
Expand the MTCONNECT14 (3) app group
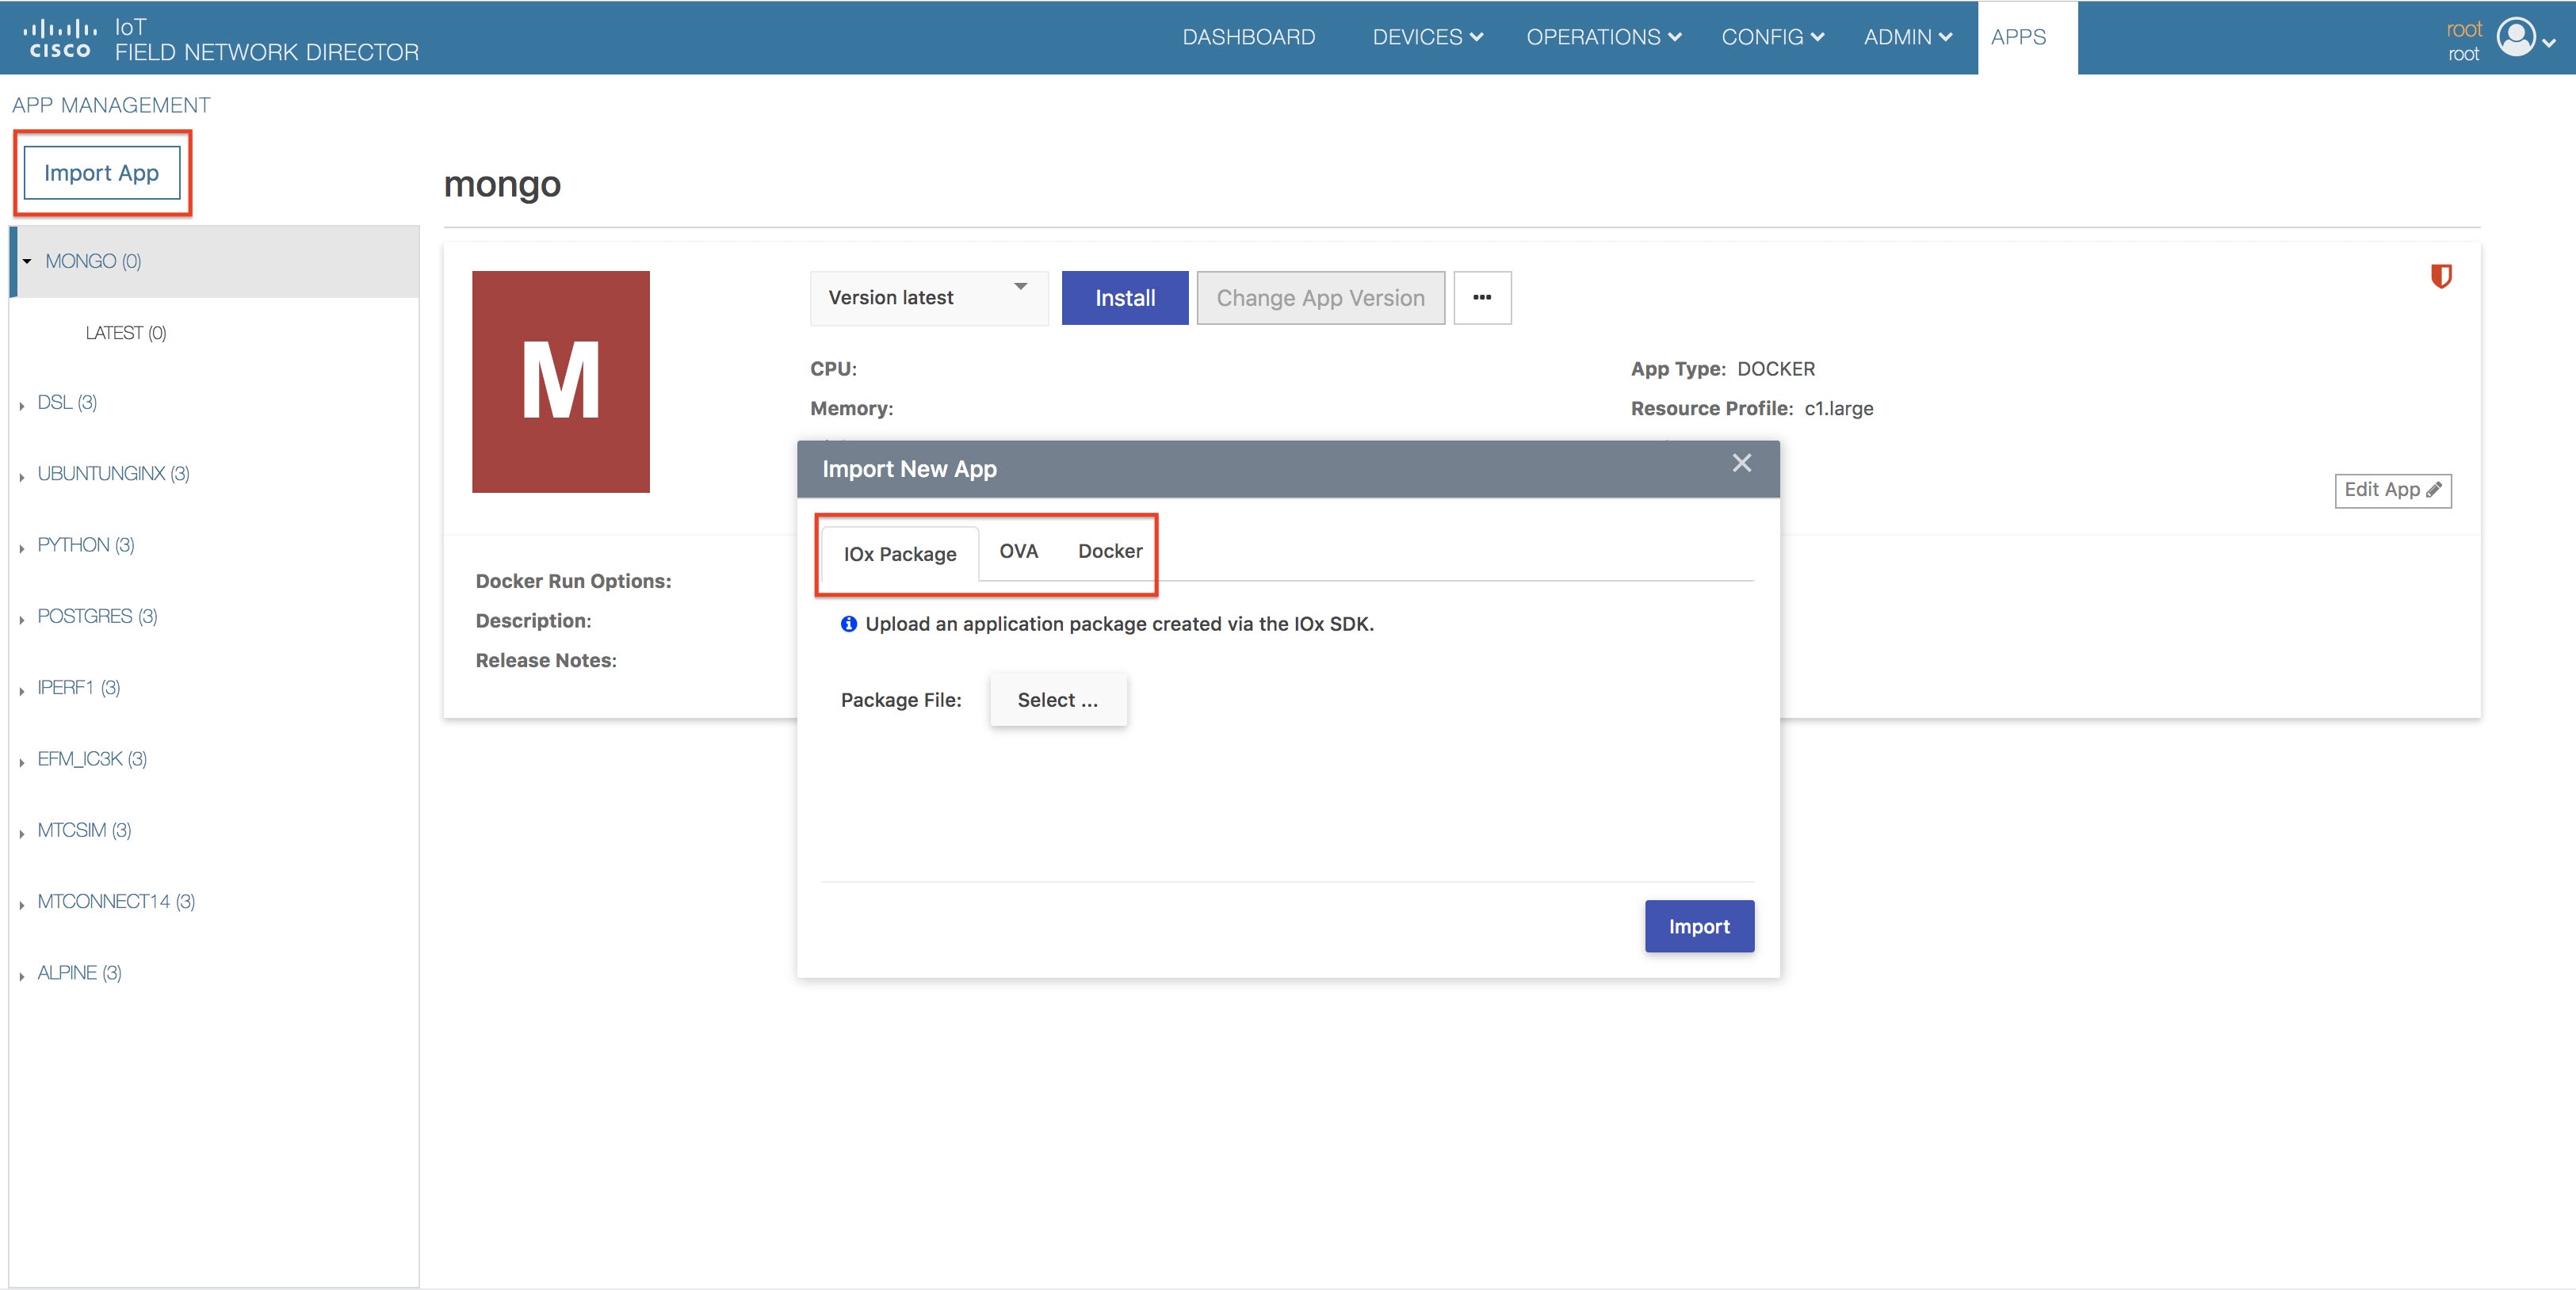[x=21, y=904]
